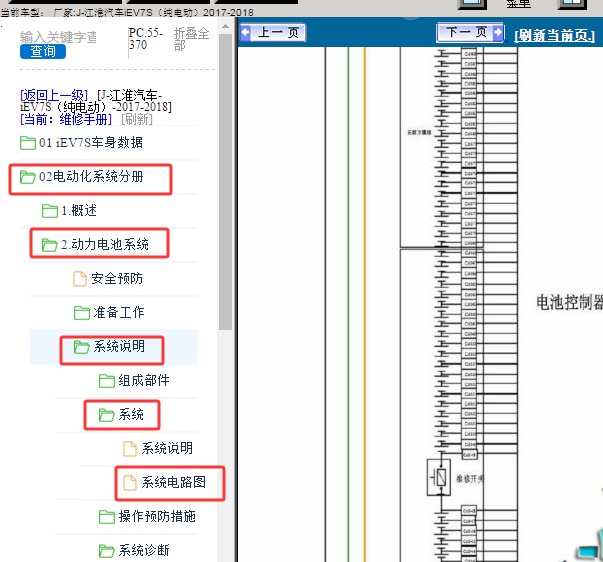Click the open folder icon of 系统
This screenshot has width=603, height=562.
tap(107, 415)
